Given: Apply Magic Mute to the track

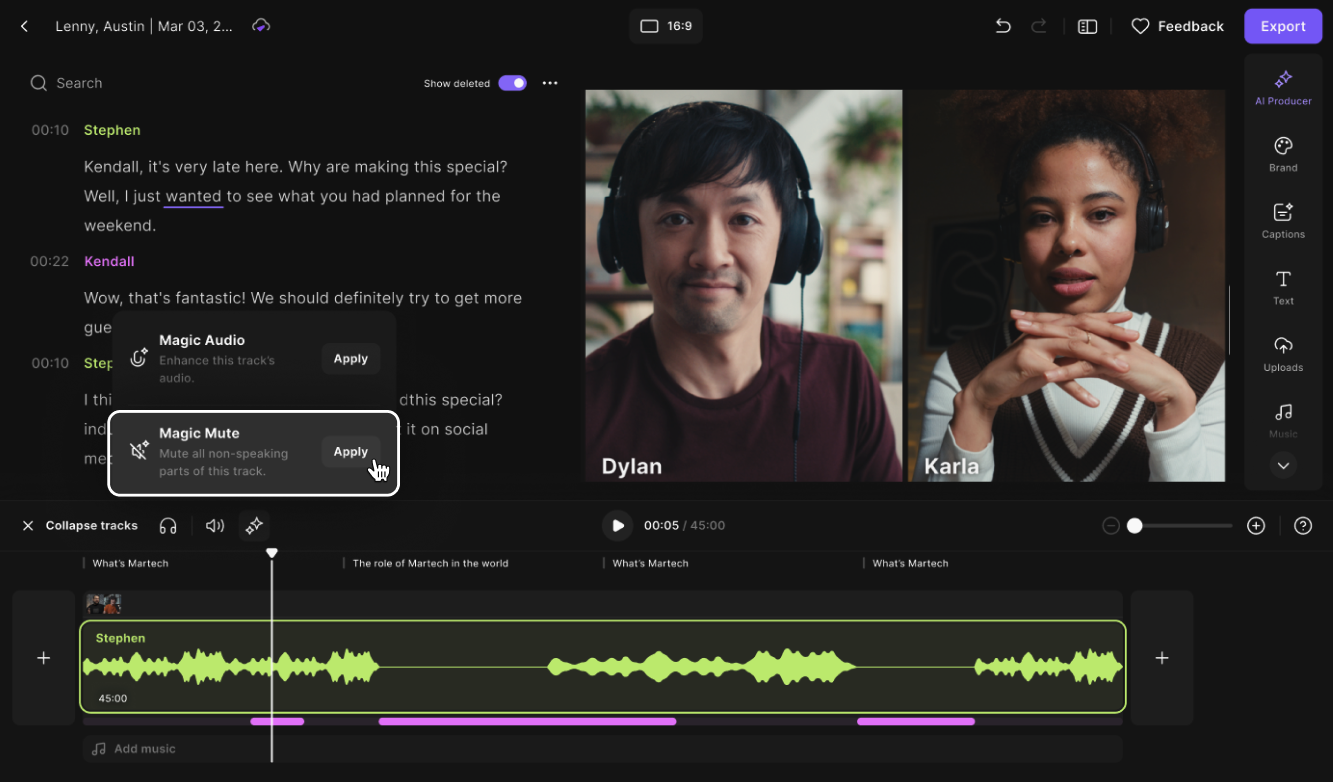Looking at the screenshot, I should 350,452.
